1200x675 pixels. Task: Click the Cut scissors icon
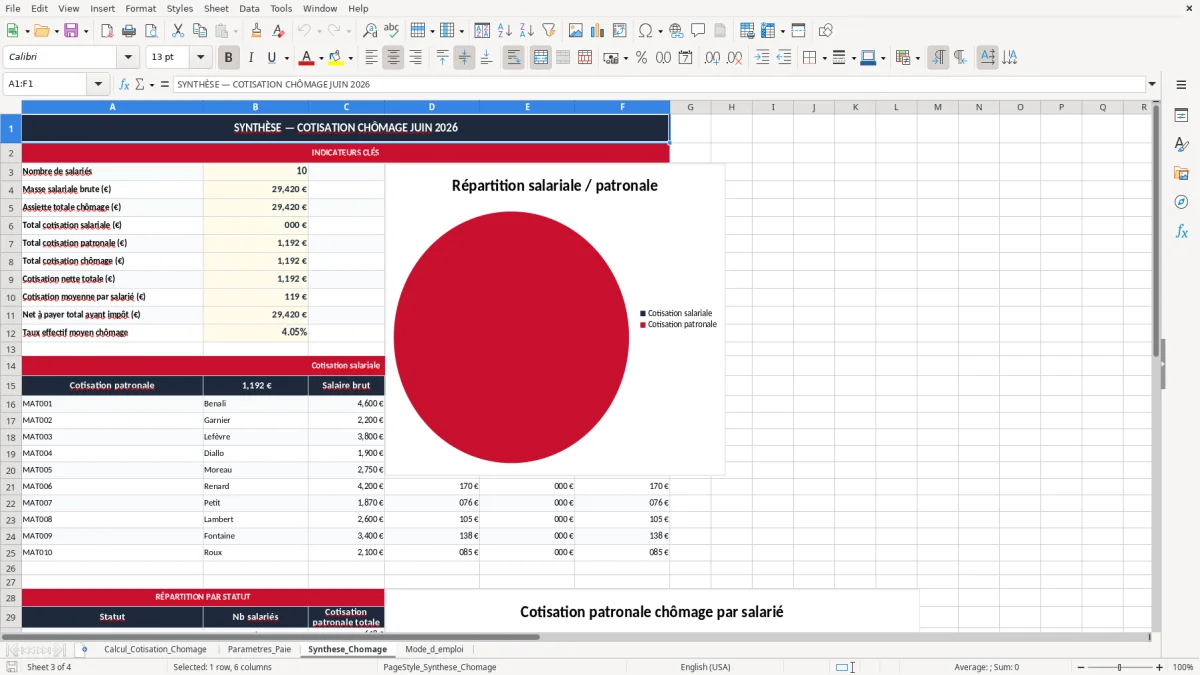point(178,31)
